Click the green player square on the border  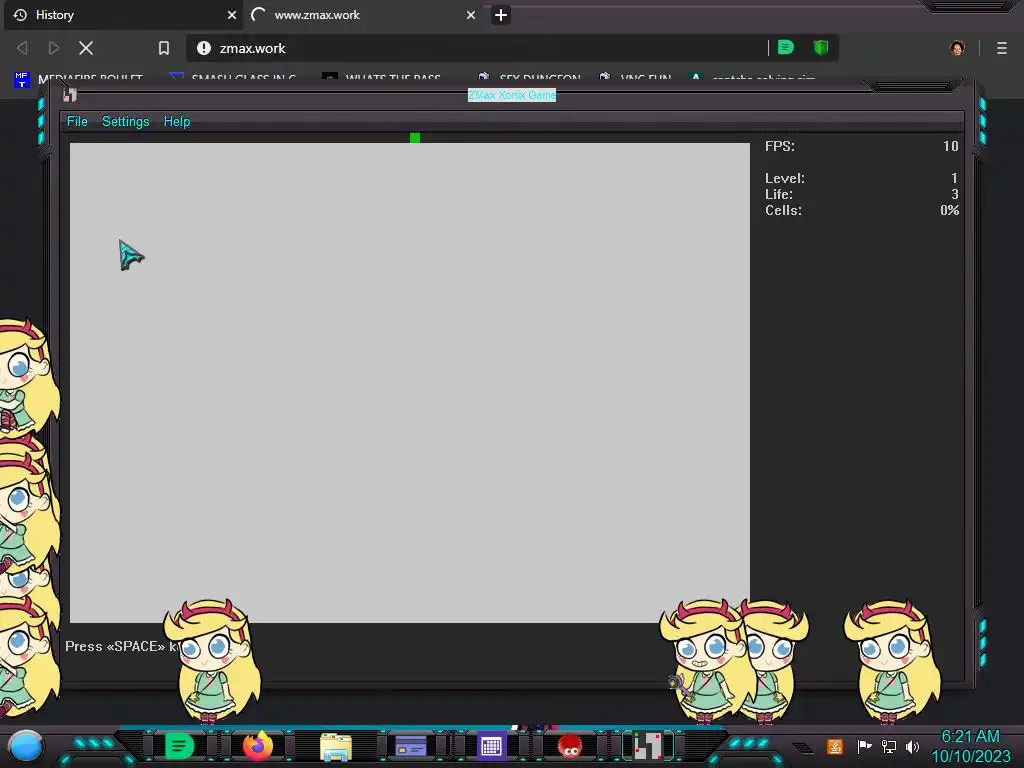coord(415,138)
